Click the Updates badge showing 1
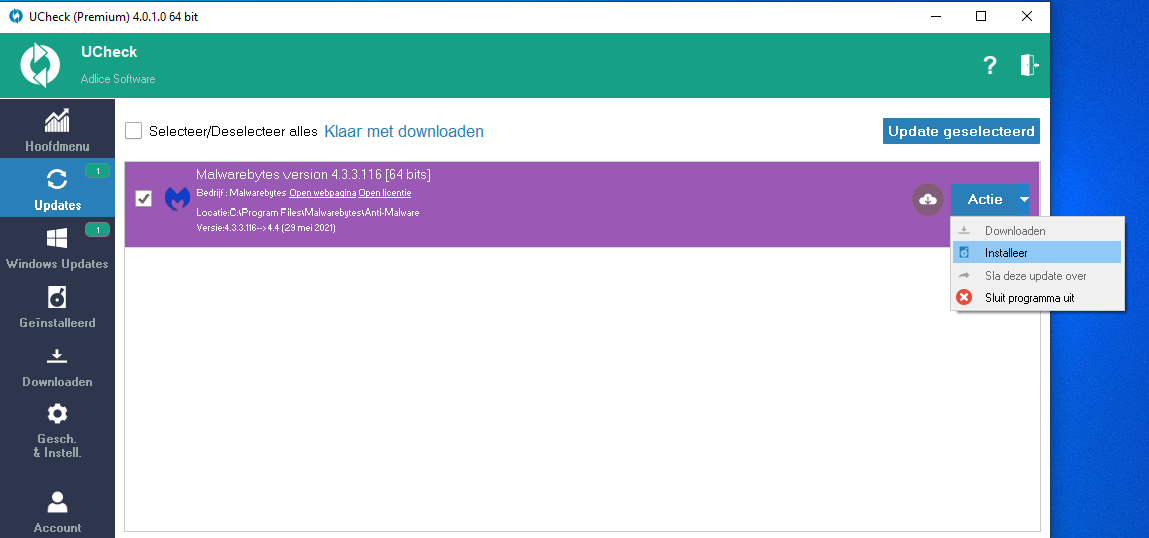The image size is (1149, 538). [97, 171]
